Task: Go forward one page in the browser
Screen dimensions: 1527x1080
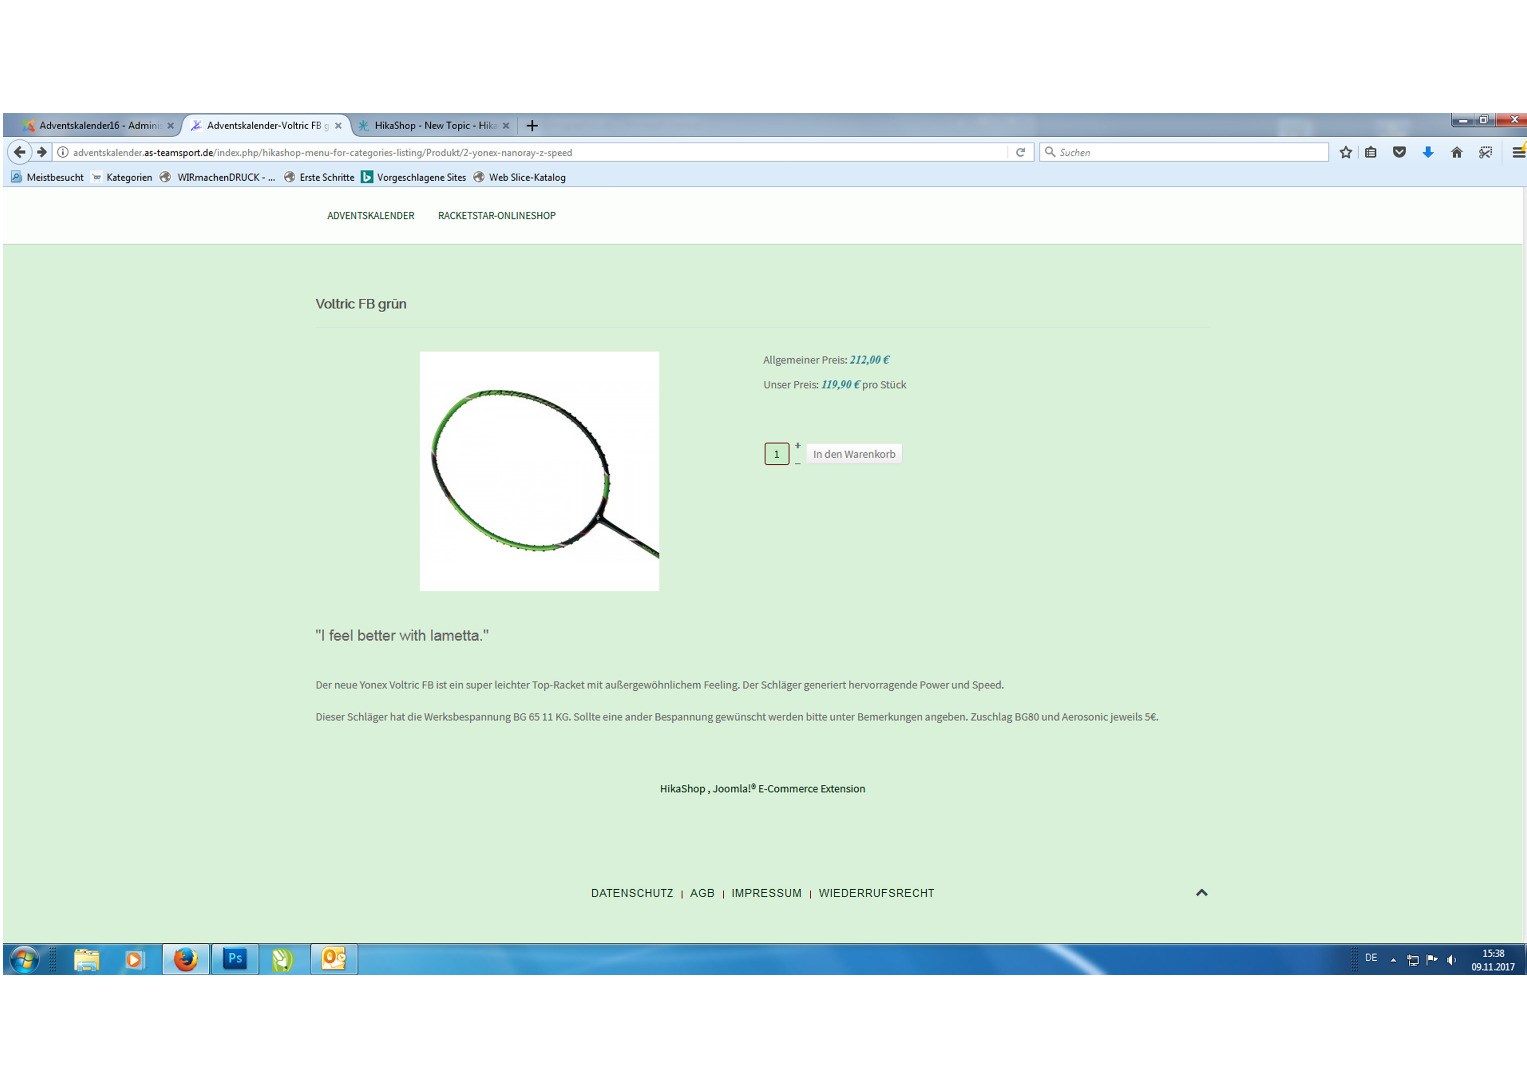Action: 42,152
